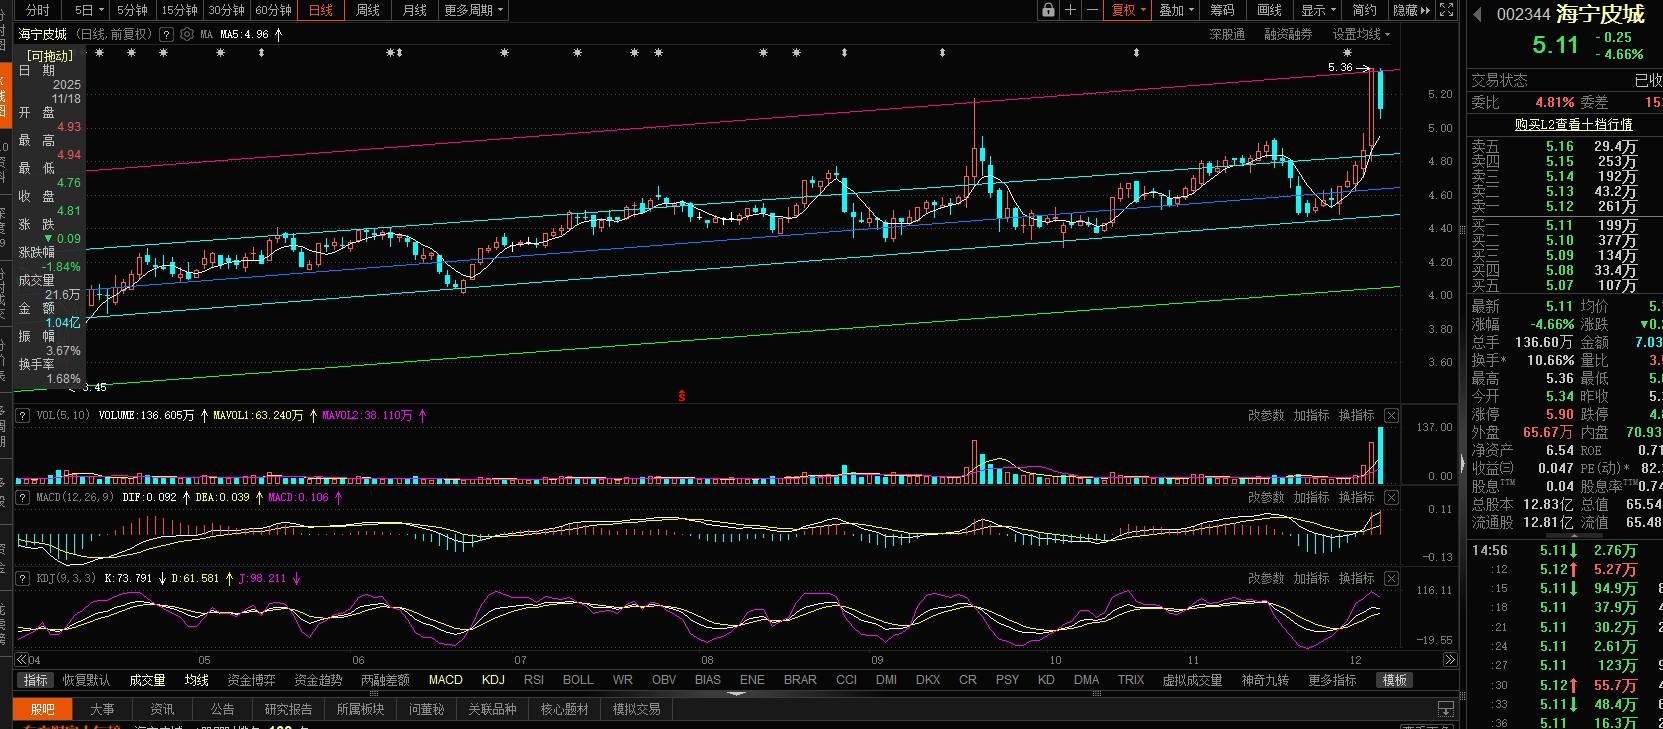Viewport: 1663px width, 729px height.
Task: Click 购买L2查看十档行情 link
Action: 1573,124
